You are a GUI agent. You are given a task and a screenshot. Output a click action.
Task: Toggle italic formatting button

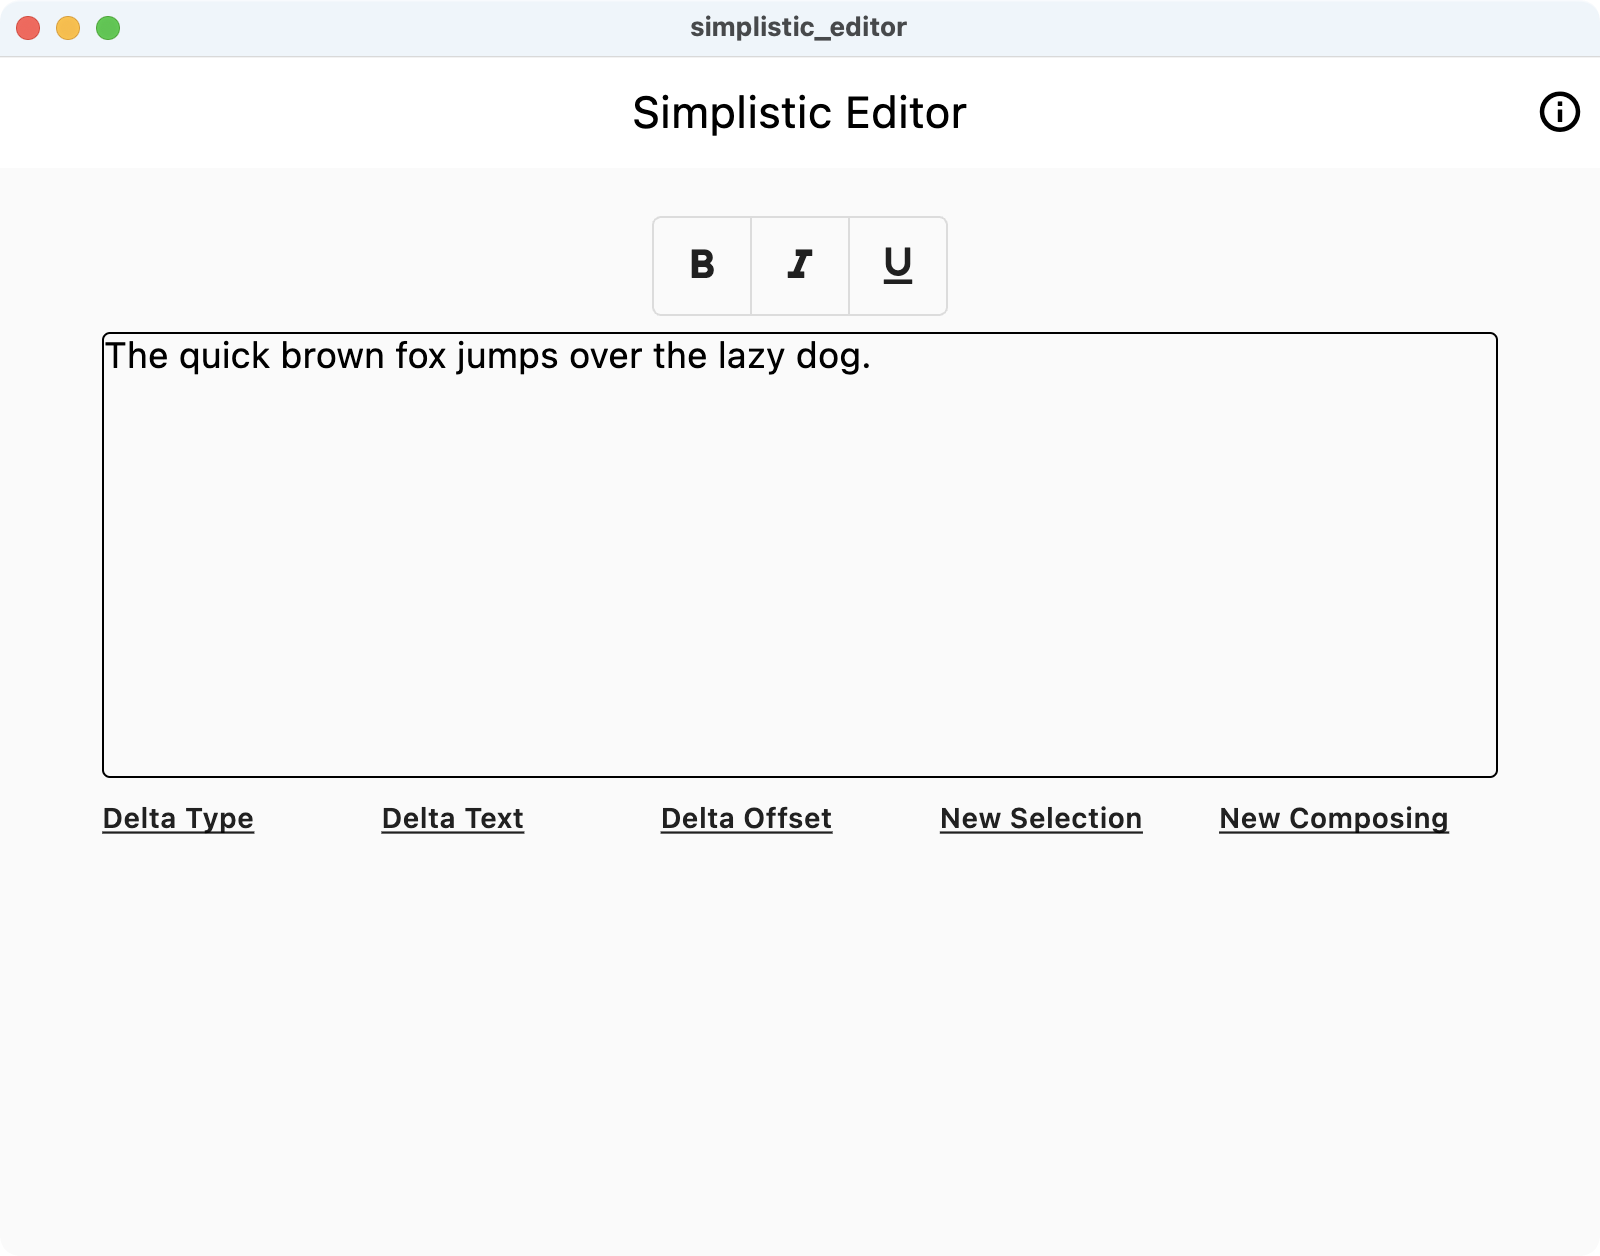[x=800, y=265]
